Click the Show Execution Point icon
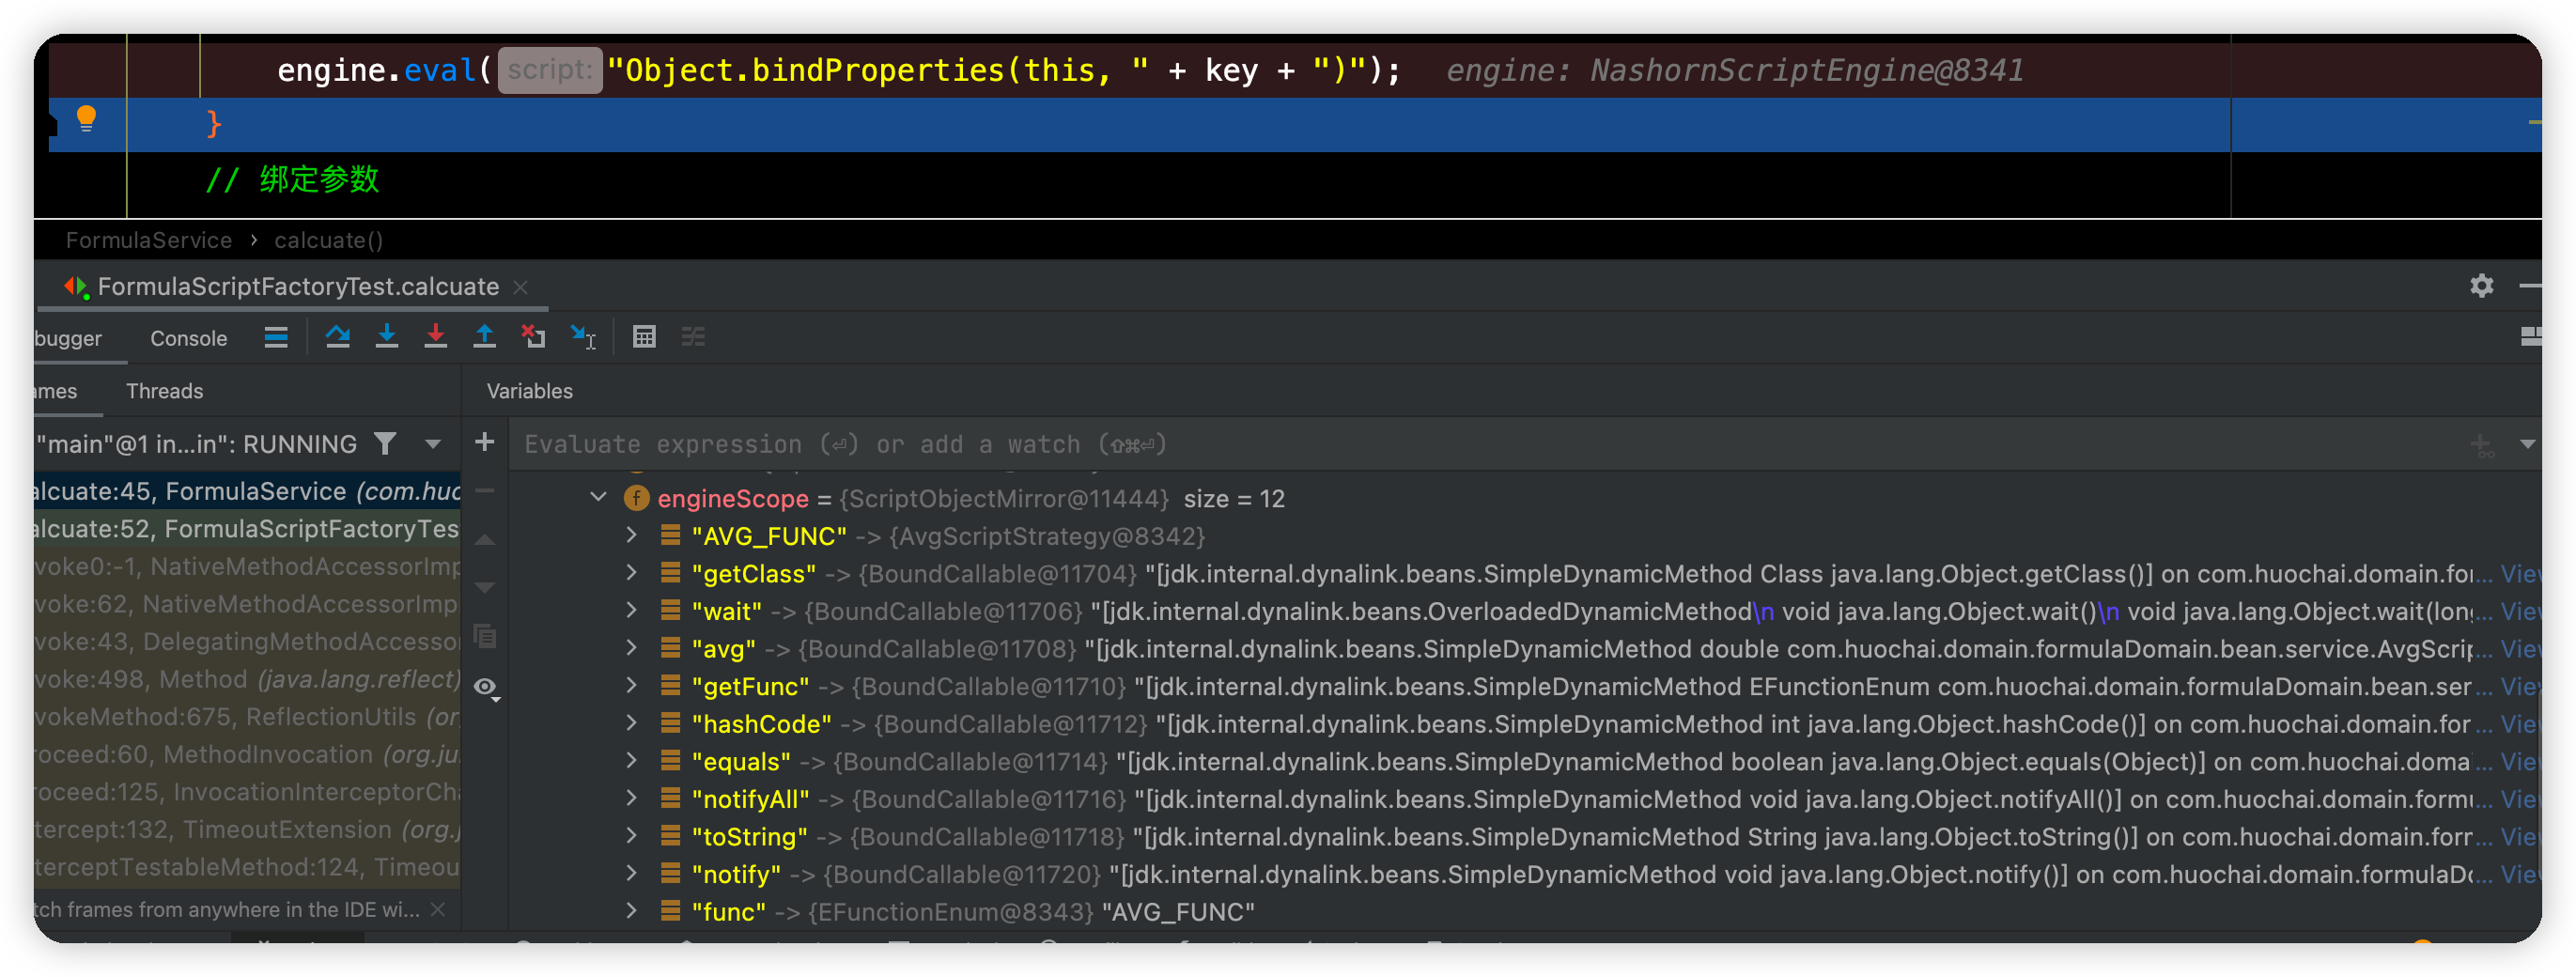2576x977 pixels. (x=276, y=337)
